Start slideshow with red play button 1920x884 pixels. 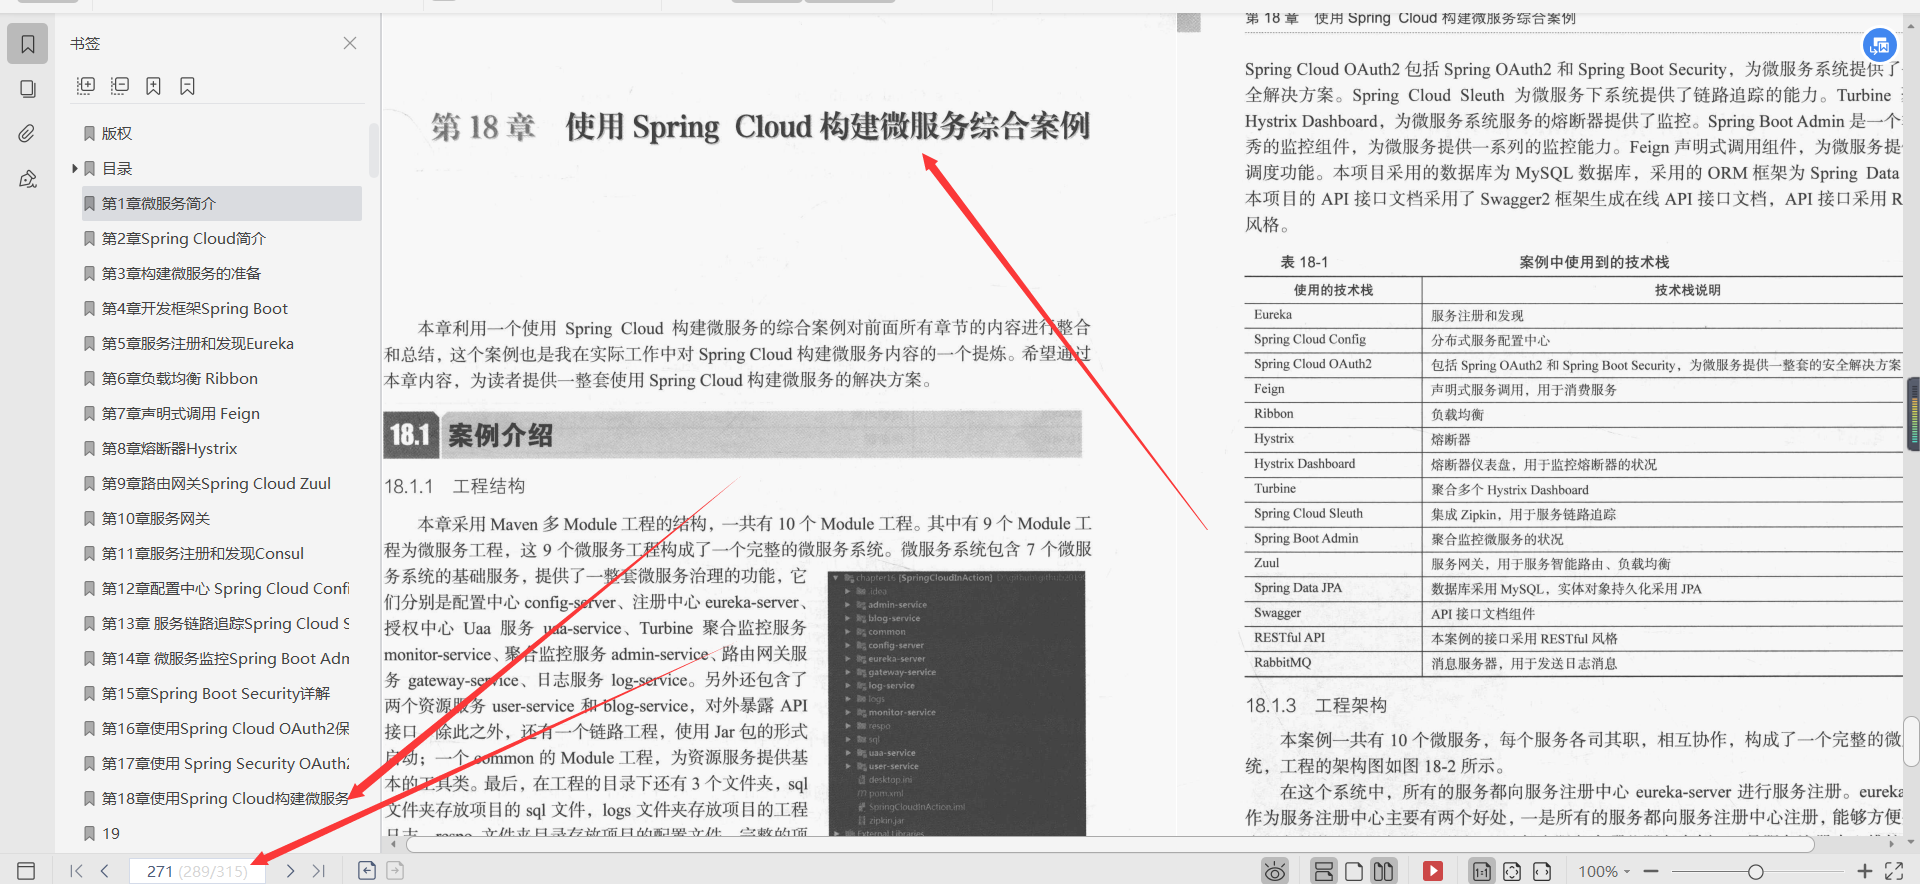click(1433, 871)
